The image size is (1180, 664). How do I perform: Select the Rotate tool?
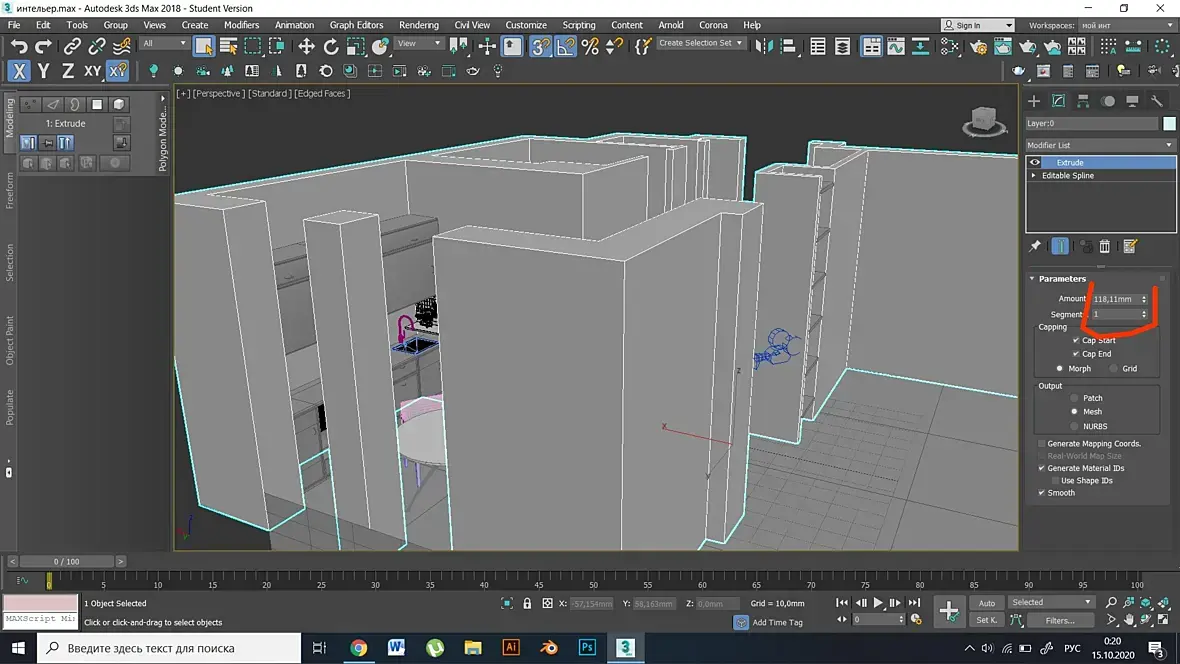(331, 46)
